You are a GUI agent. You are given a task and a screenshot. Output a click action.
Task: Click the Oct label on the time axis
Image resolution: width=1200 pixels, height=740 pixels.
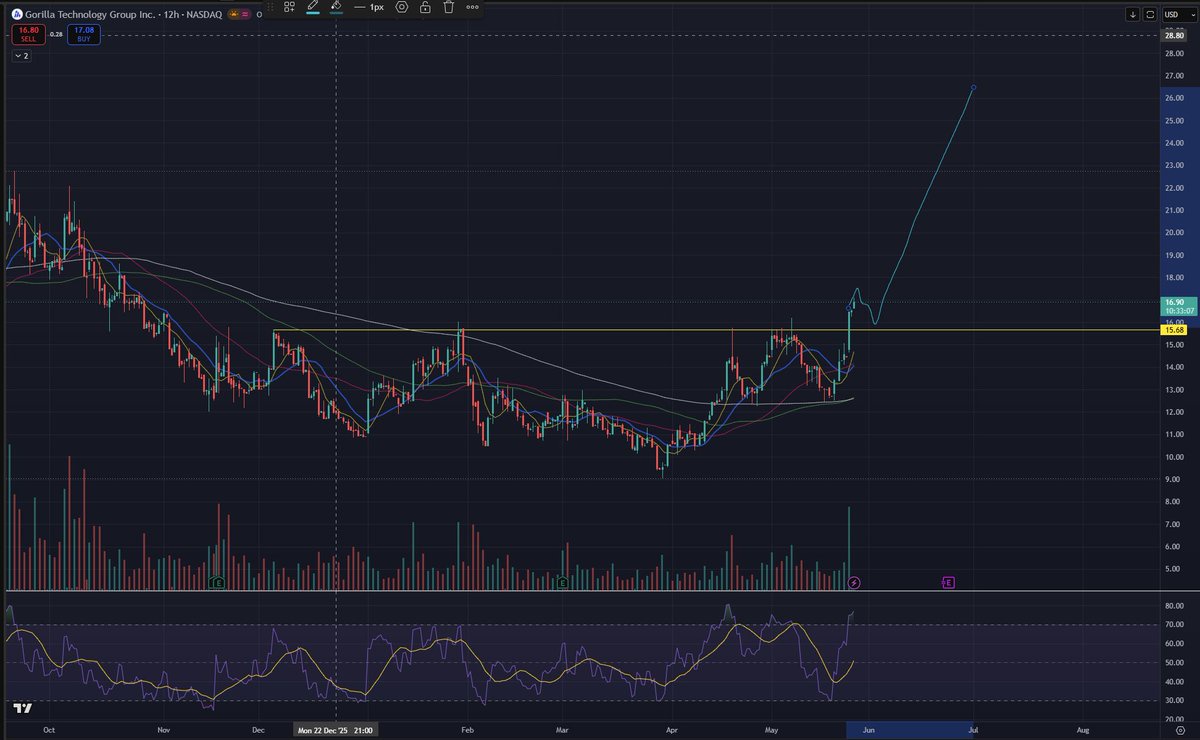pos(48,731)
